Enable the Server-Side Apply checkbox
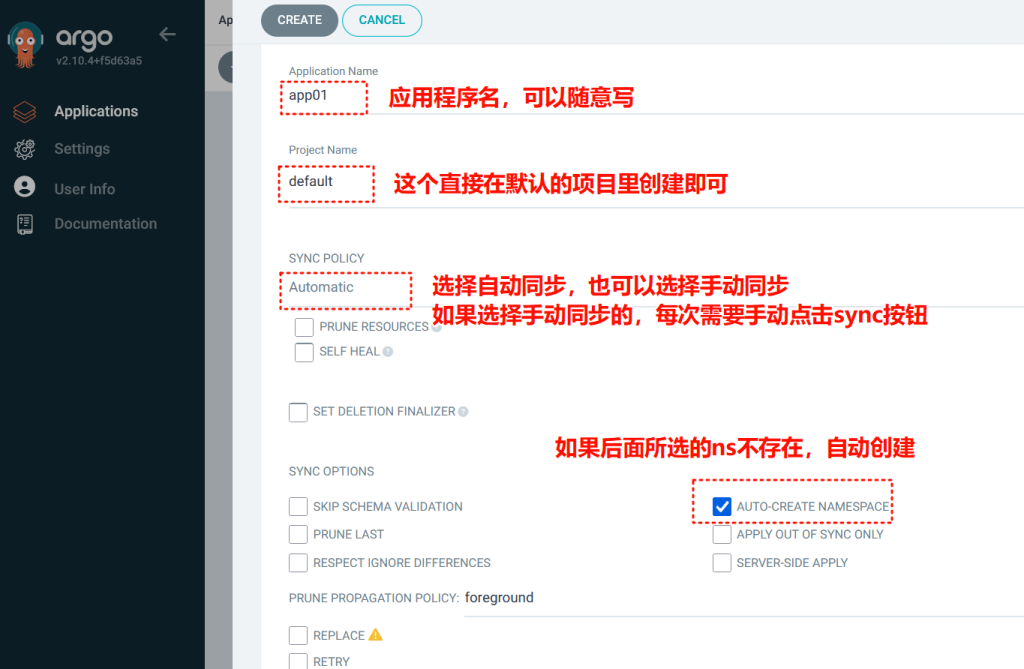The height and width of the screenshot is (669, 1024). point(722,563)
